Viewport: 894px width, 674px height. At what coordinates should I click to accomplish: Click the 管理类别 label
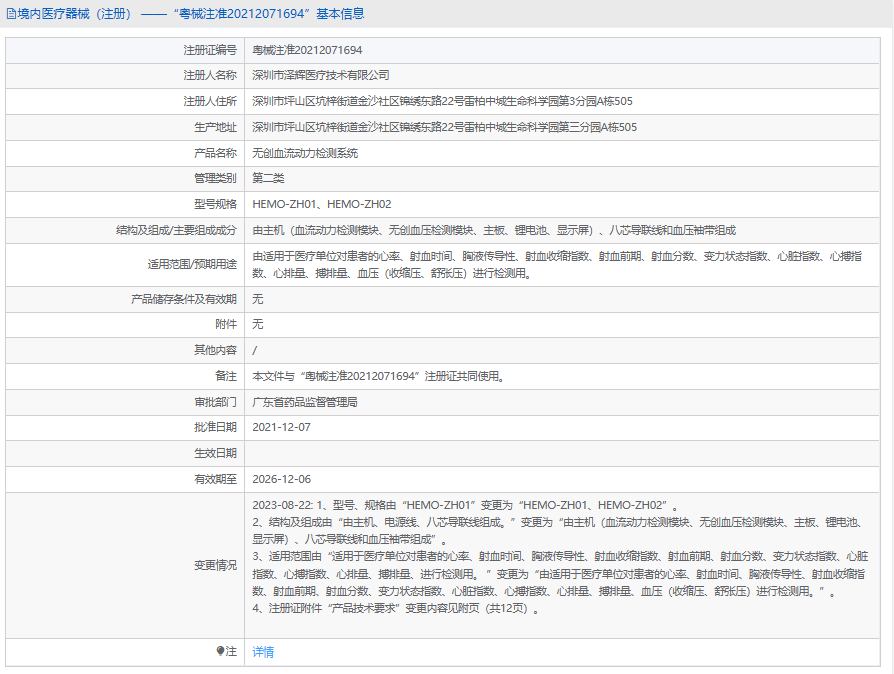tap(215, 178)
